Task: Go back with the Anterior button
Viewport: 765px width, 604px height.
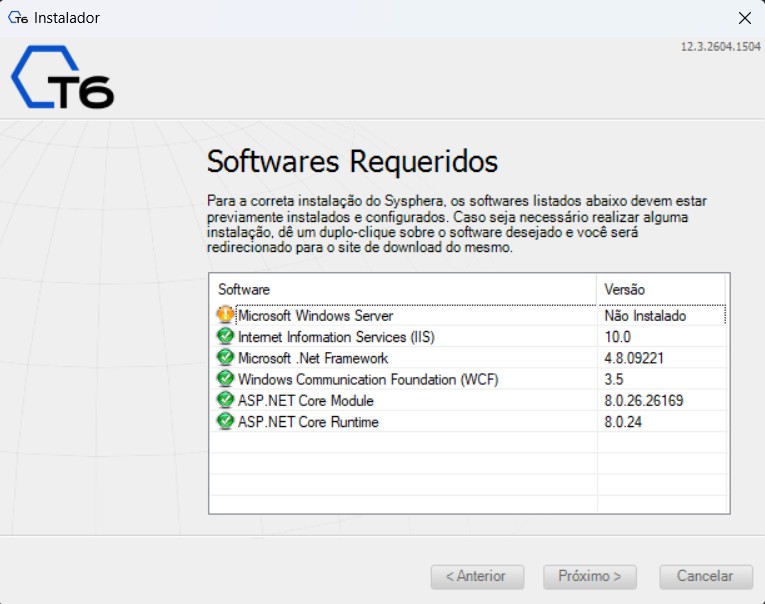Action: (x=477, y=577)
